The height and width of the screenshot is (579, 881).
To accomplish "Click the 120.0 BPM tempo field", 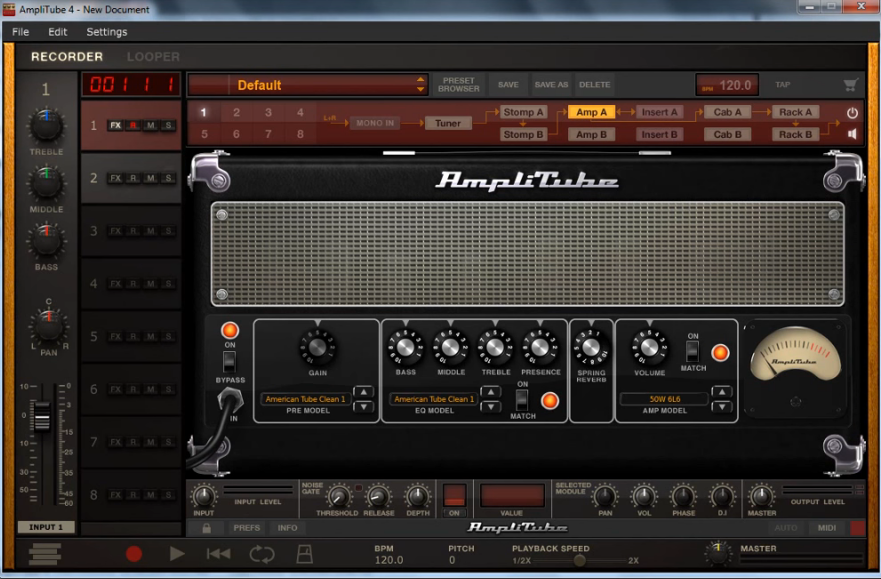I will pos(728,85).
